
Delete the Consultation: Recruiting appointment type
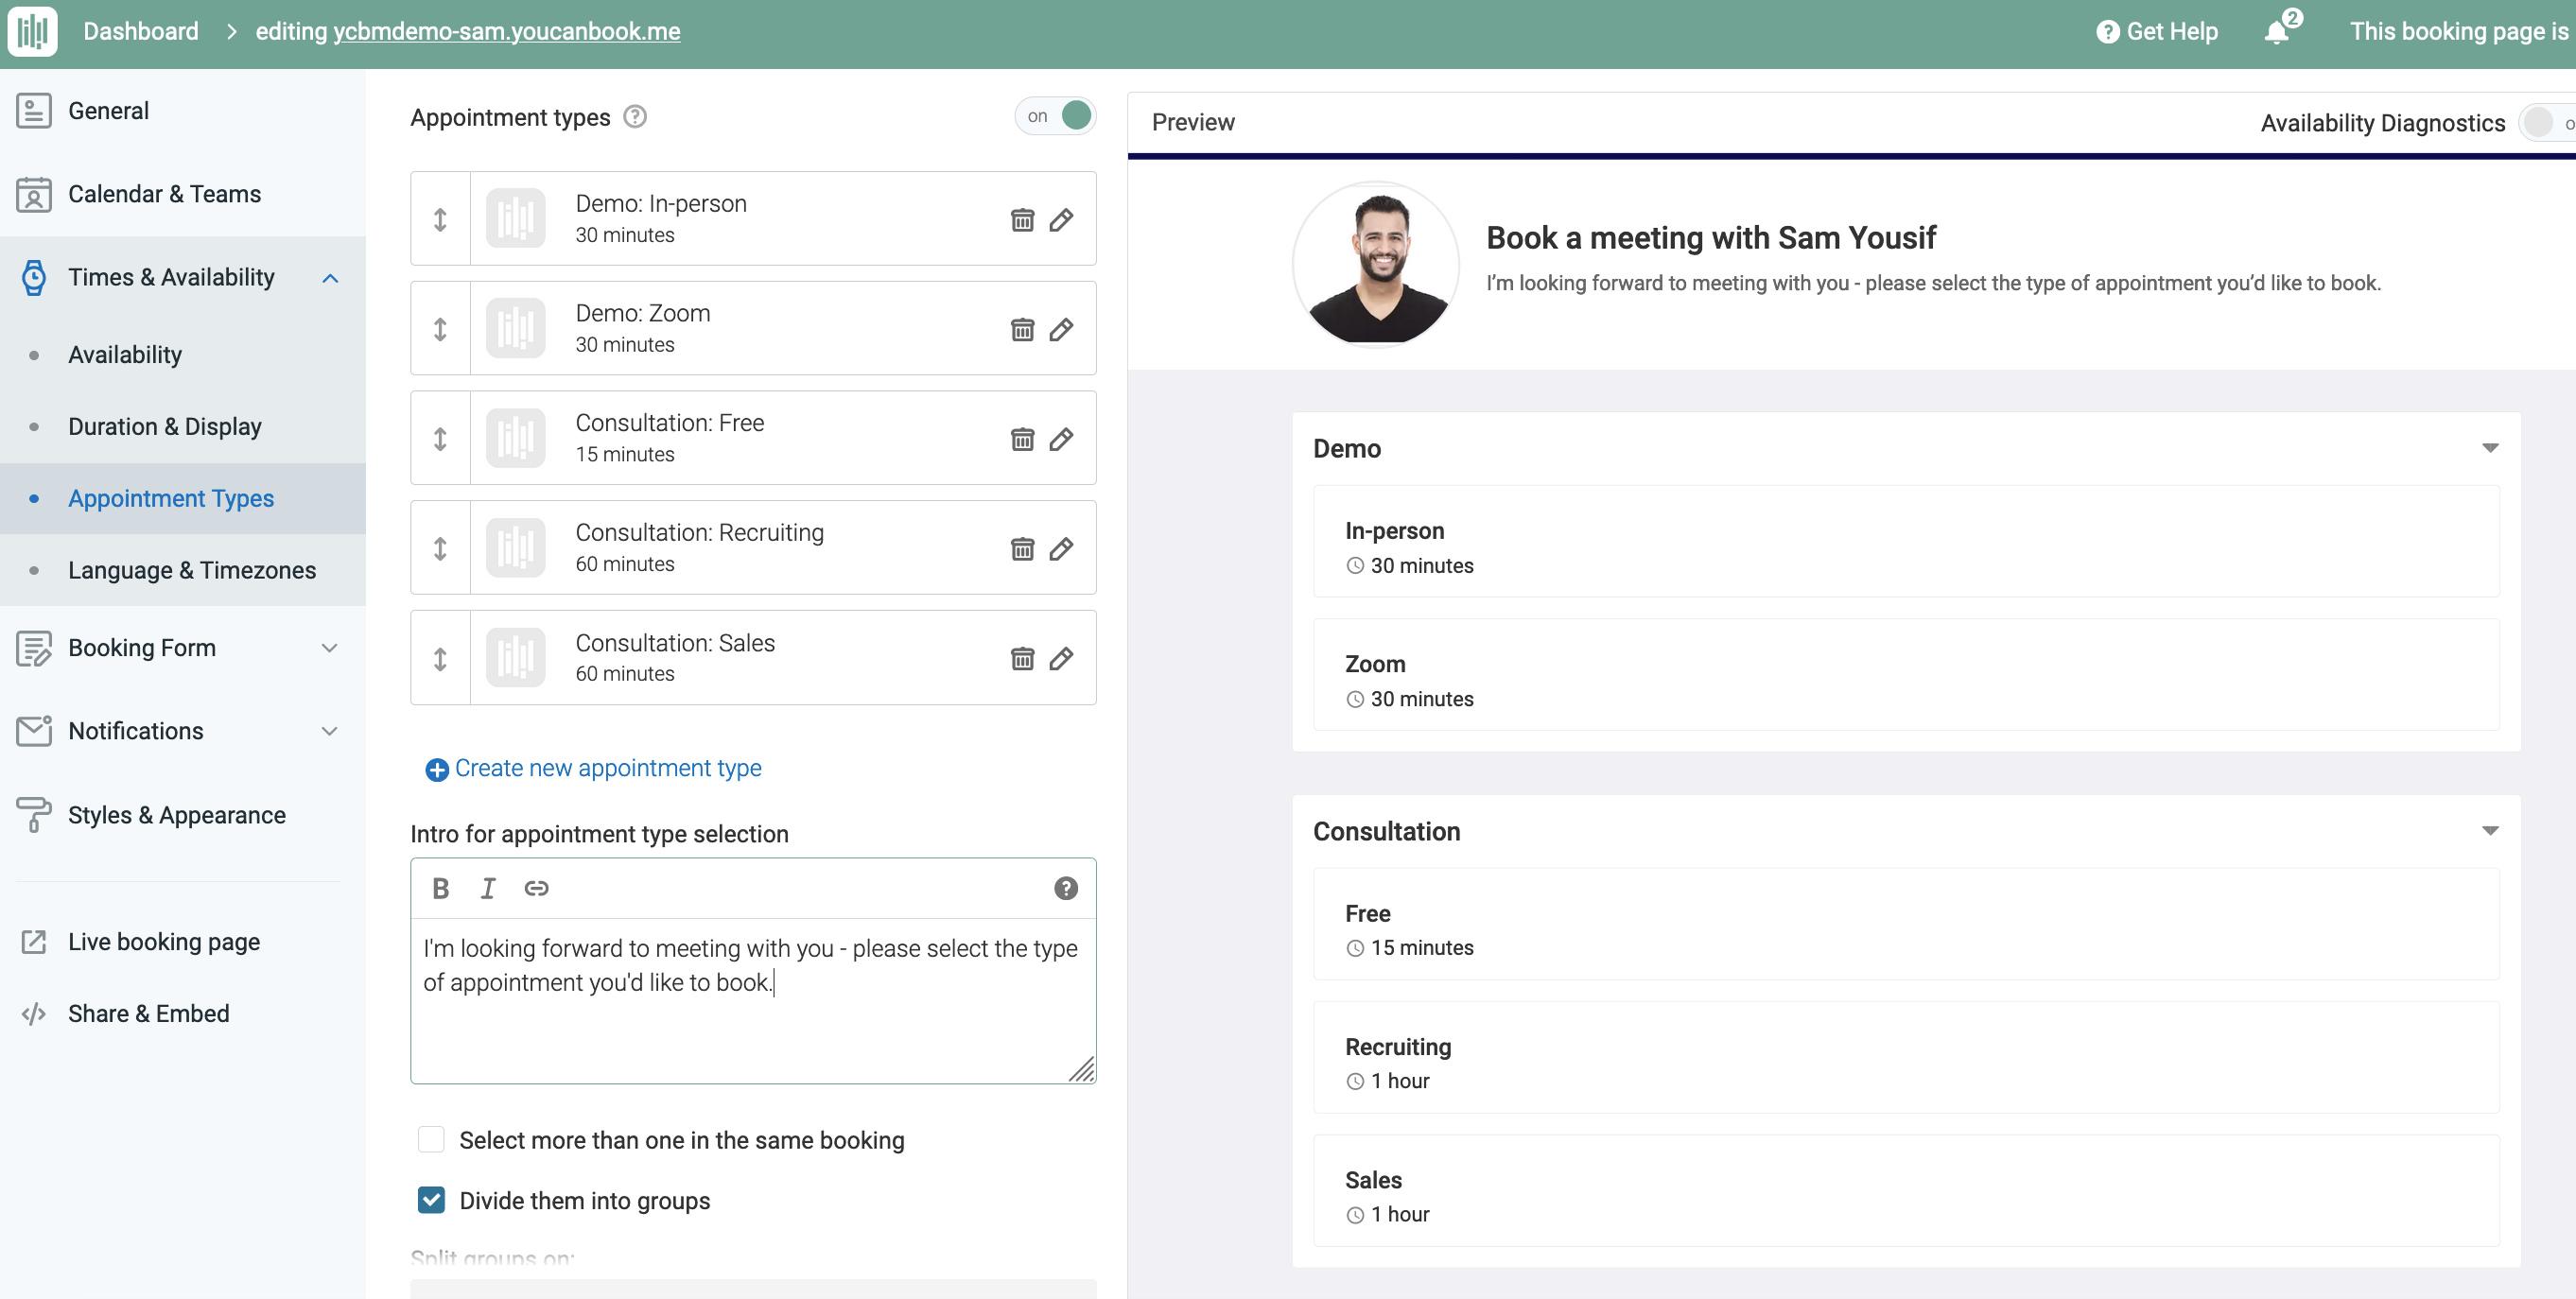(x=1022, y=549)
